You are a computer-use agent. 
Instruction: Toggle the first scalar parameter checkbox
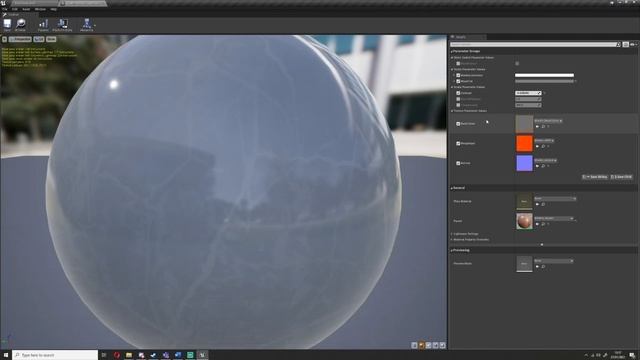coord(458,93)
